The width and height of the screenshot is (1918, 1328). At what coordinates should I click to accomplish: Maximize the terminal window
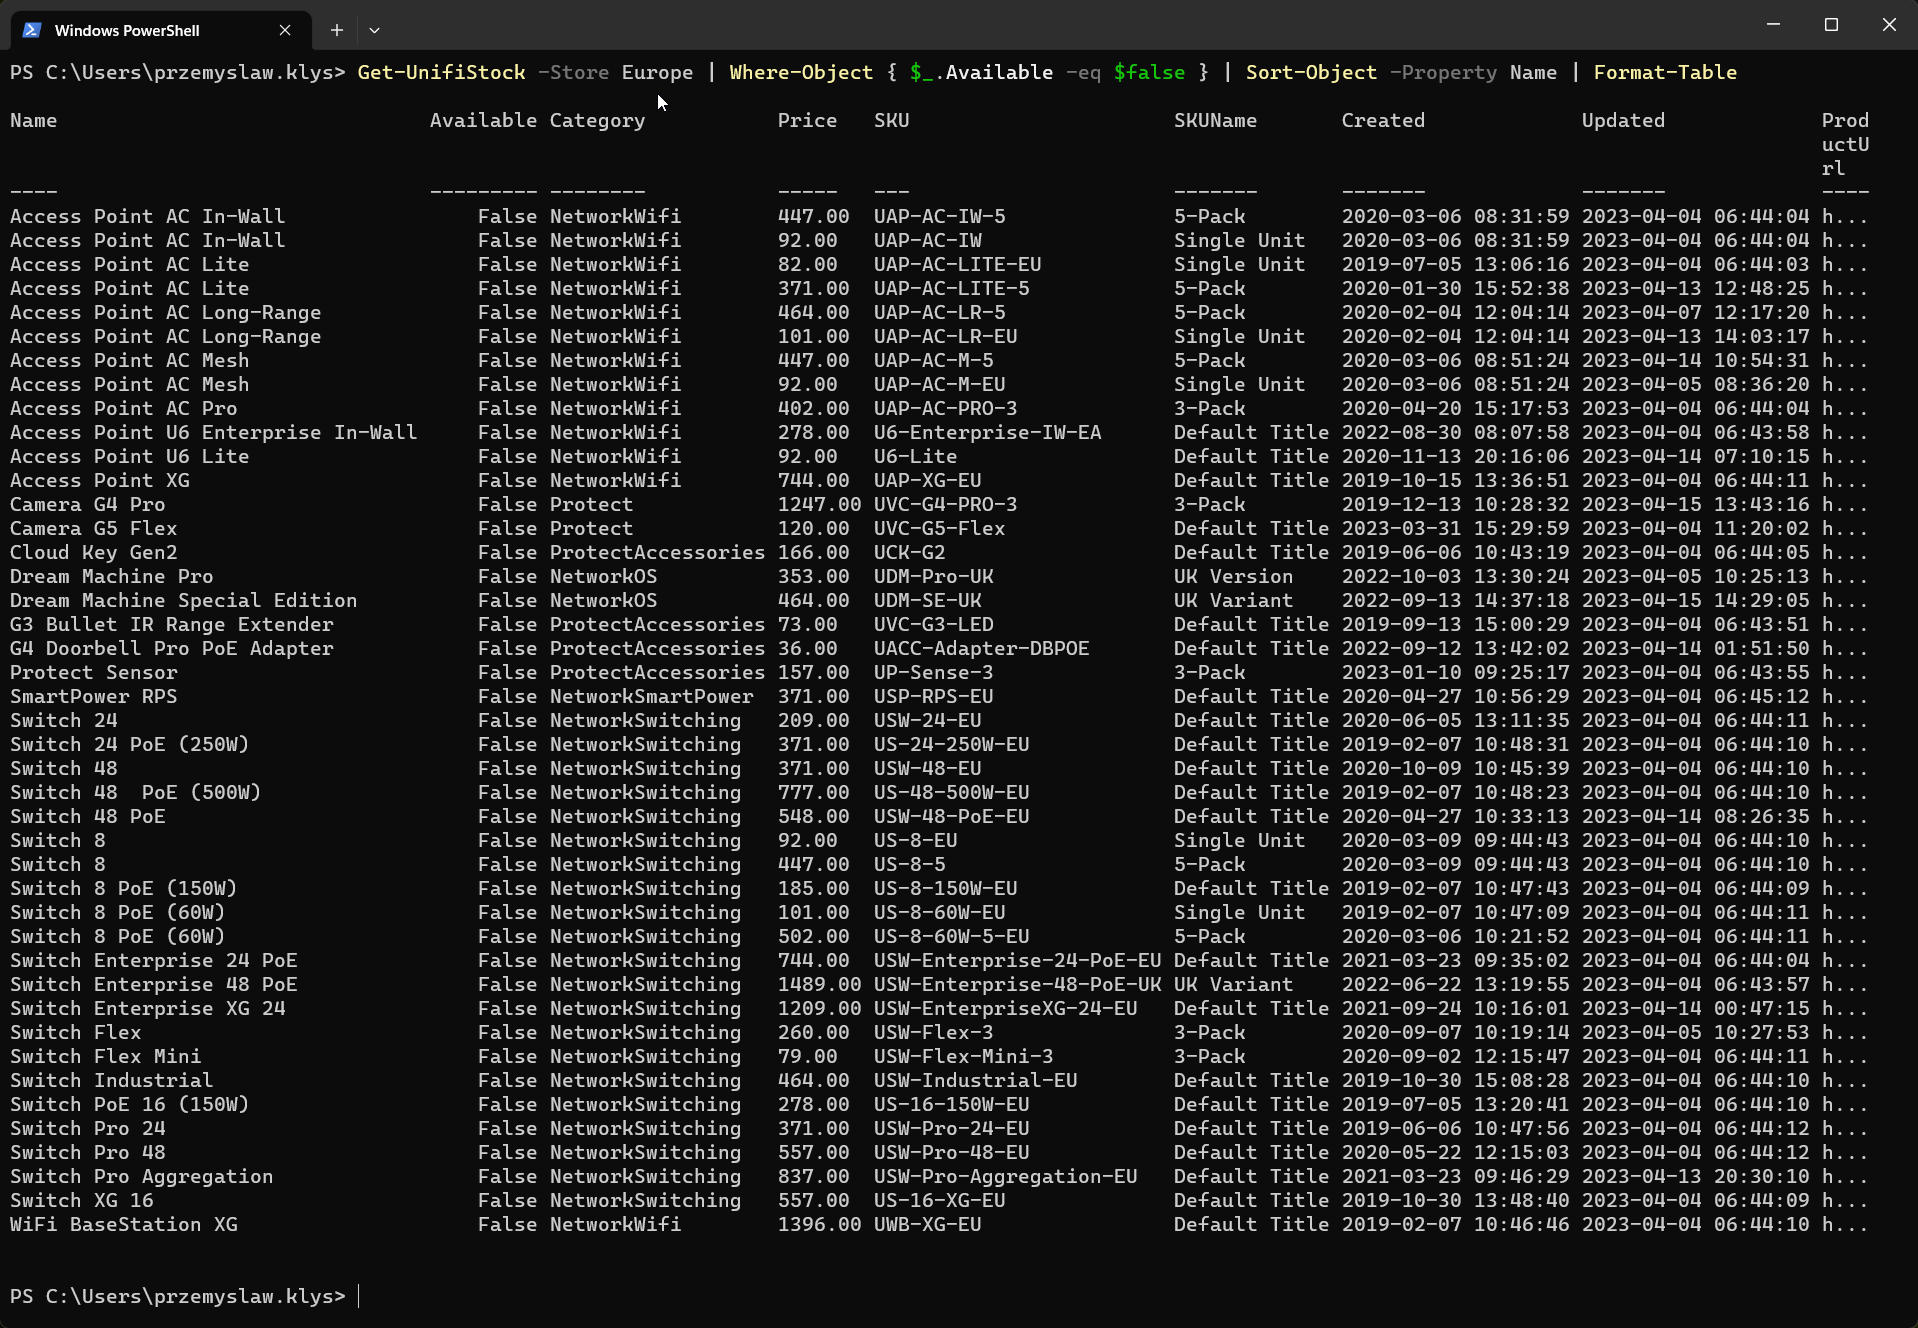click(x=1831, y=24)
